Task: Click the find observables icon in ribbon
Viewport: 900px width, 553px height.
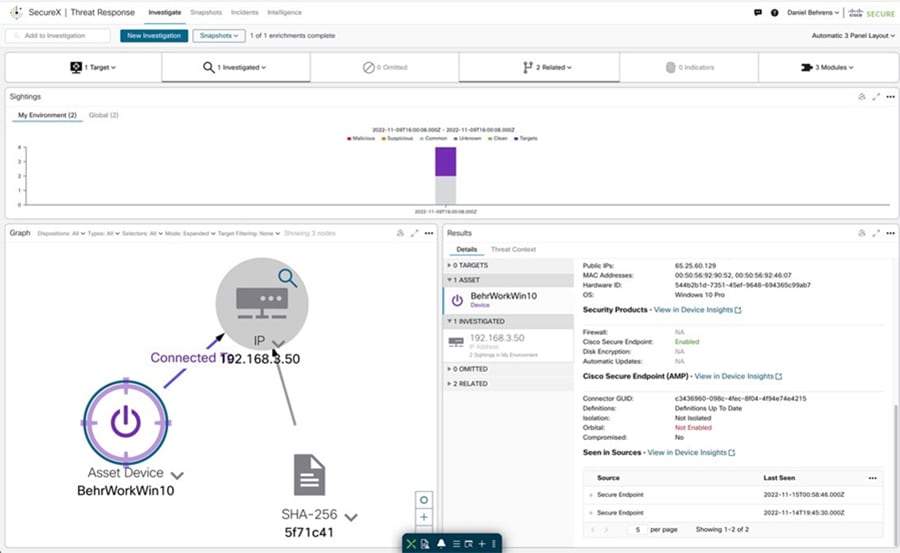Action: click(x=469, y=544)
